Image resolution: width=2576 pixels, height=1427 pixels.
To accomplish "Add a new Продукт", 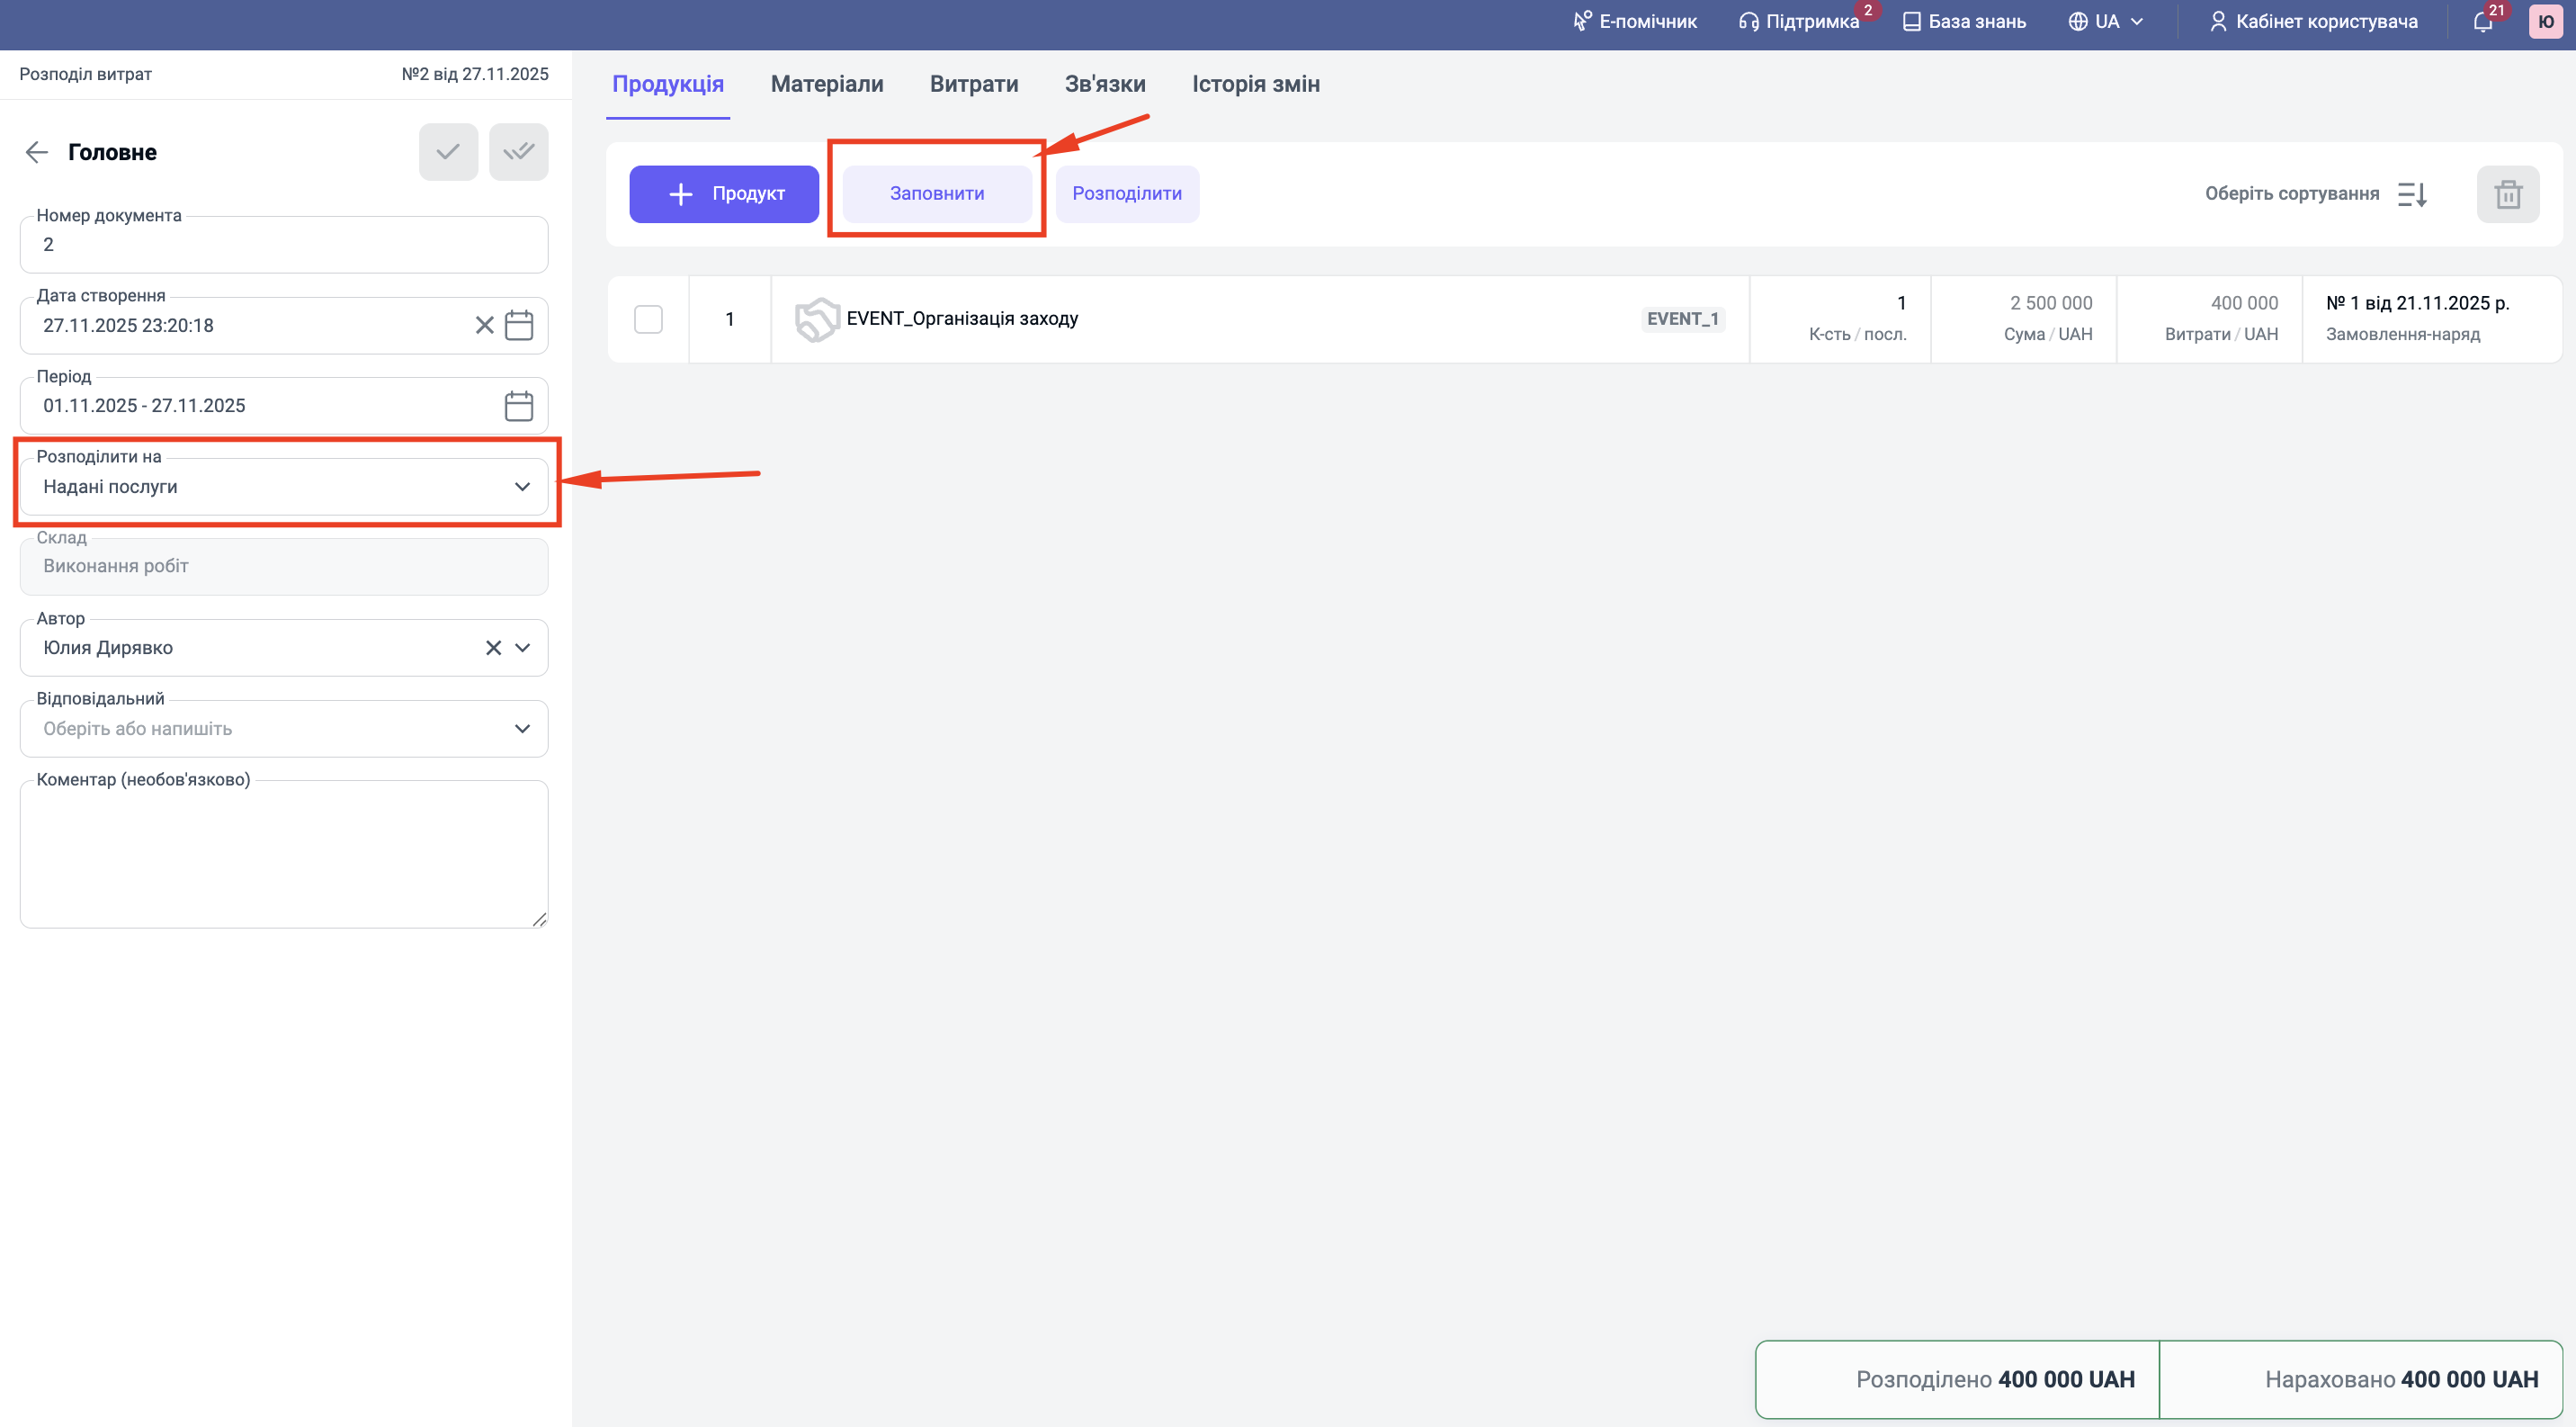I will click(724, 194).
